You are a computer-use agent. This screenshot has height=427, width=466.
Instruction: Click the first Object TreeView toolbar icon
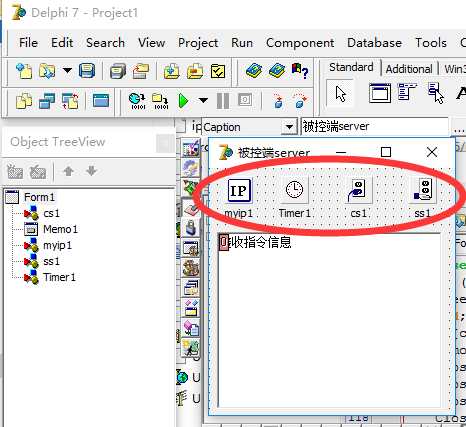15,171
